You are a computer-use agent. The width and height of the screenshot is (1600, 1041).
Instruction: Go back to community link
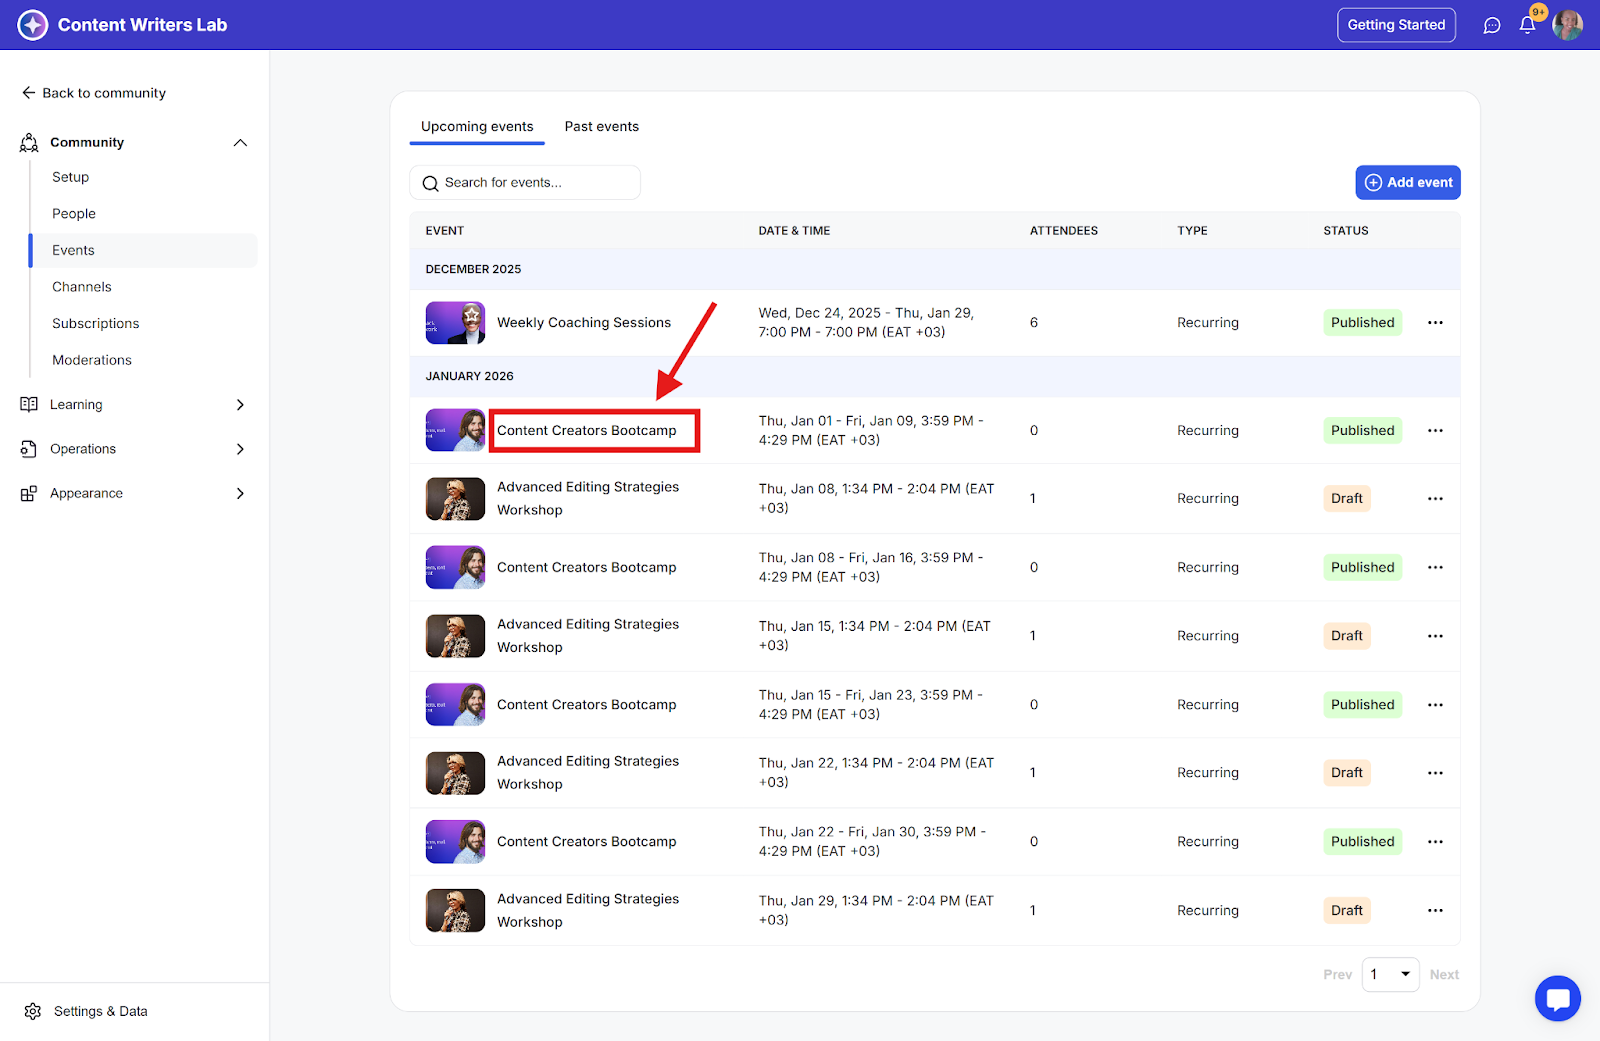point(94,93)
